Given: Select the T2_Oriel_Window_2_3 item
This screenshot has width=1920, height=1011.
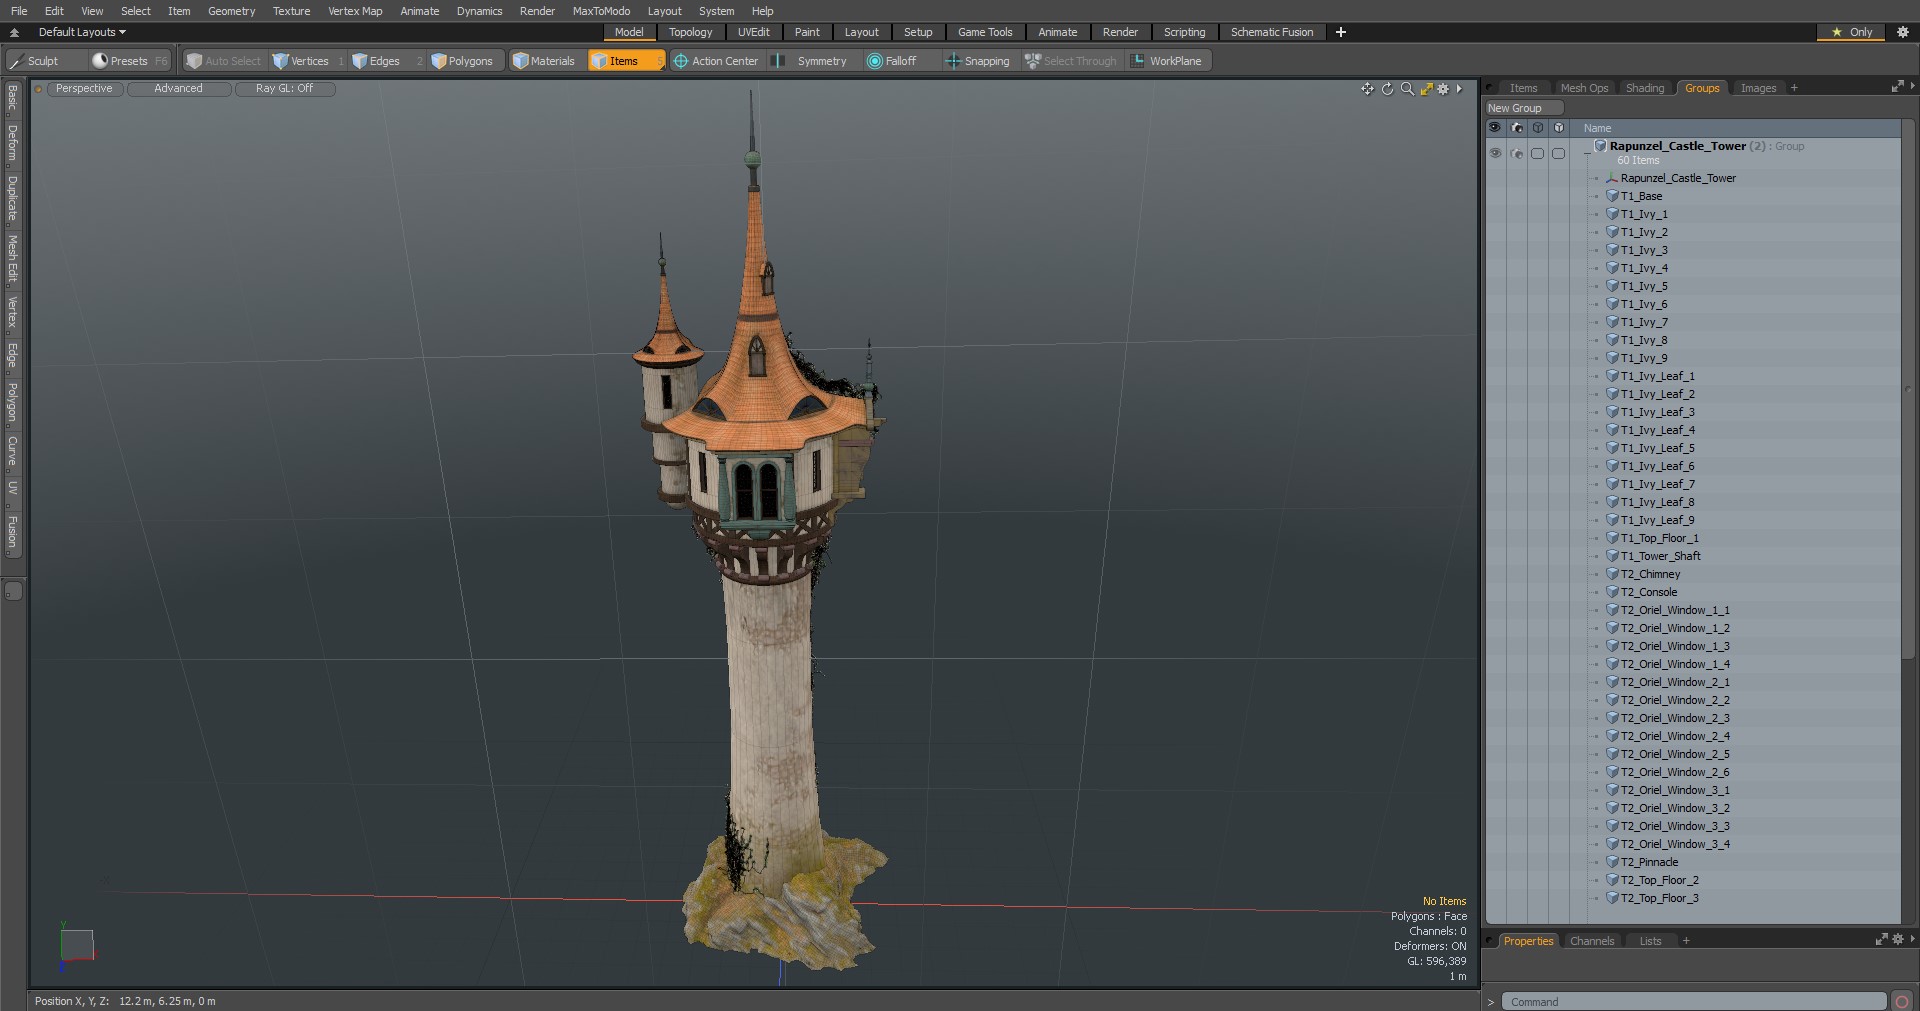Looking at the screenshot, I should click(1675, 718).
